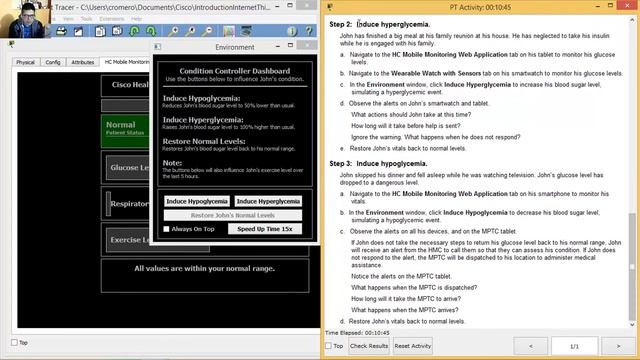Click the 1/1 page indicator field
Viewport: 640px width, 360px height.
click(574, 346)
